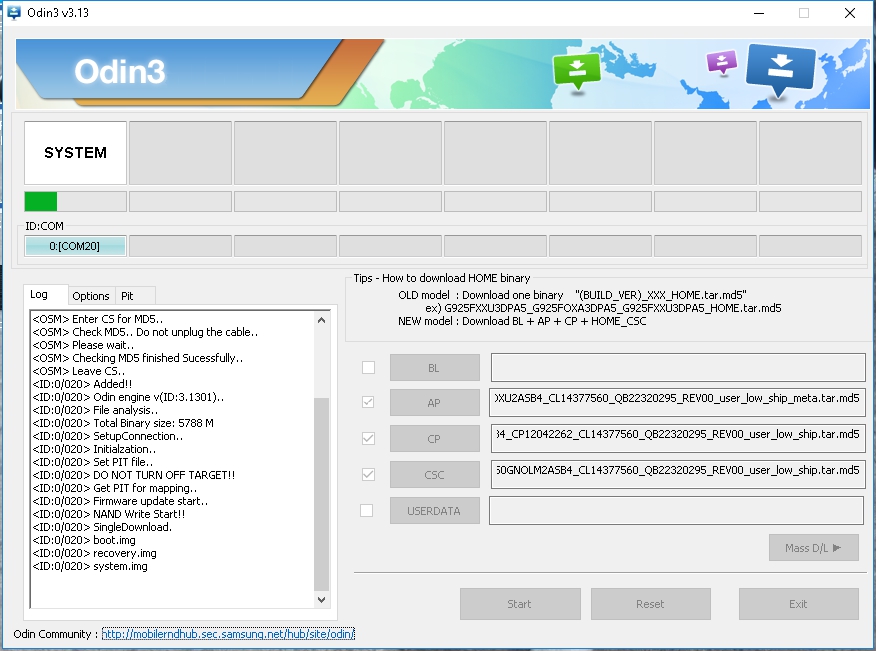Click log line 'SingleDownload.'
Viewport: 876px width, 651px height.
click(102, 527)
